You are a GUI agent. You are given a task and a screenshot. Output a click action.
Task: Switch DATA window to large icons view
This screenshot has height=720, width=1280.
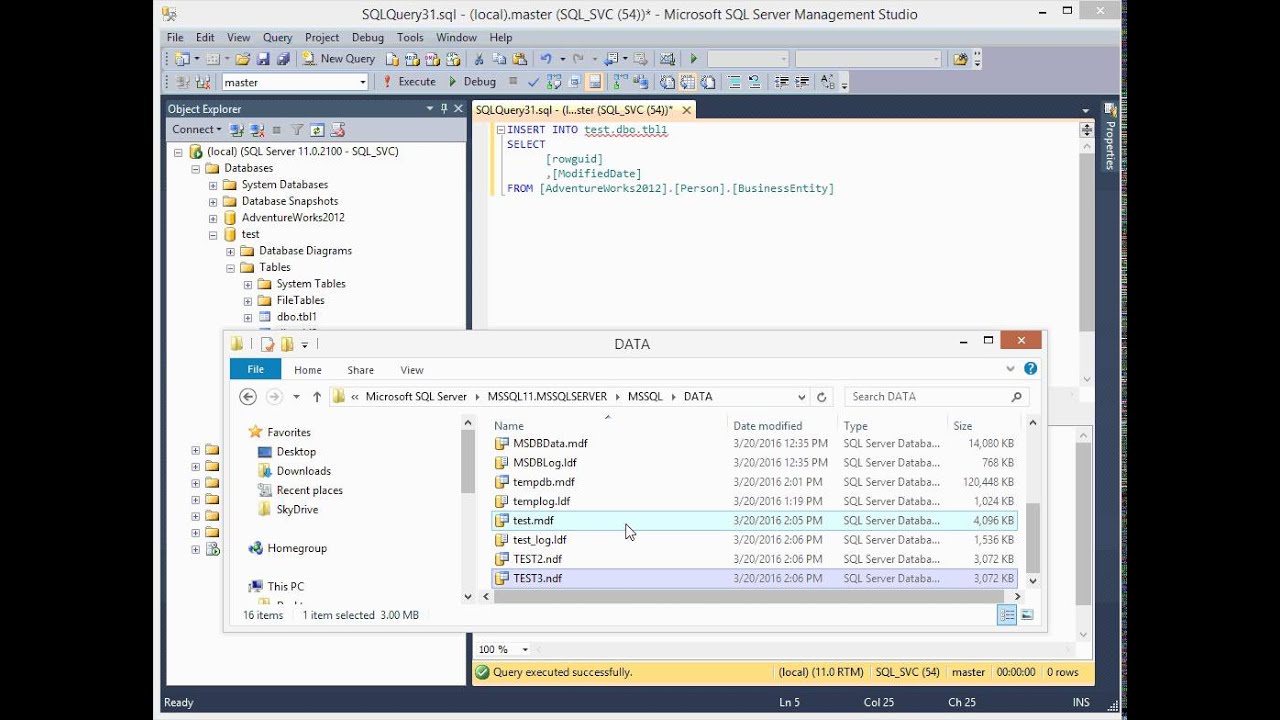pos(1026,615)
